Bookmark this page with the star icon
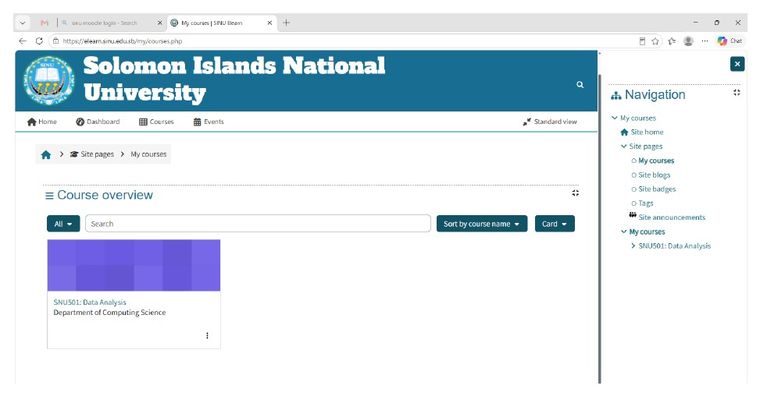This screenshot has width=760, height=396. pyautogui.click(x=655, y=41)
